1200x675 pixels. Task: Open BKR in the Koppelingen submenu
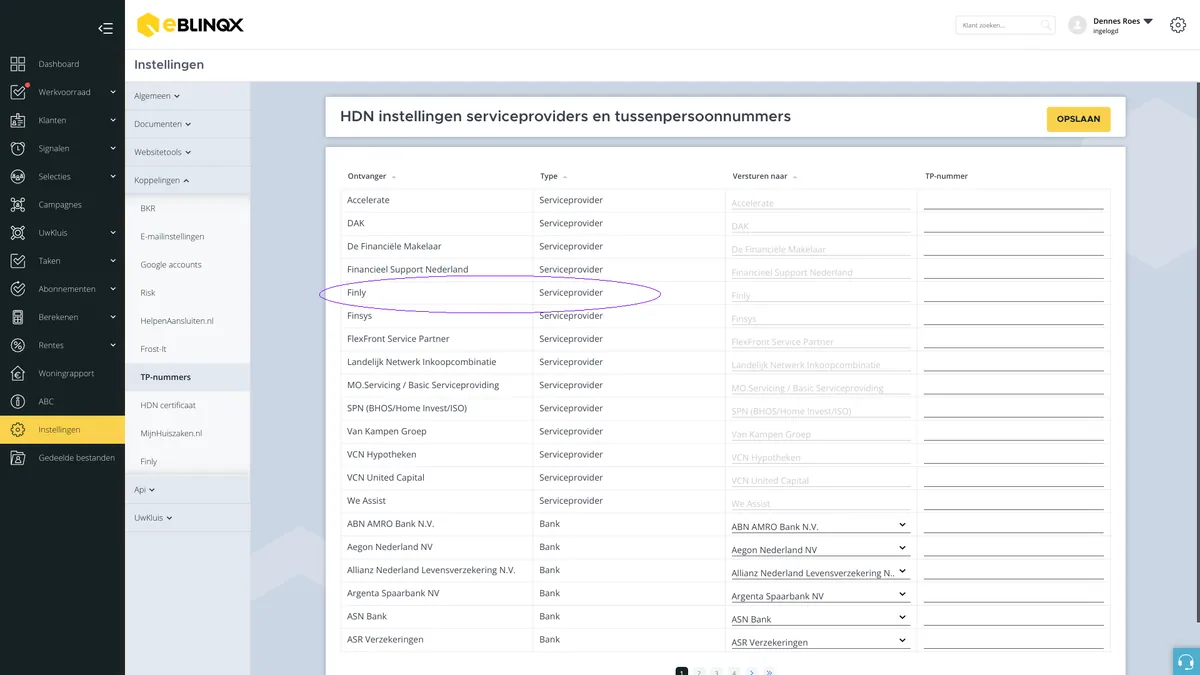click(x=148, y=208)
